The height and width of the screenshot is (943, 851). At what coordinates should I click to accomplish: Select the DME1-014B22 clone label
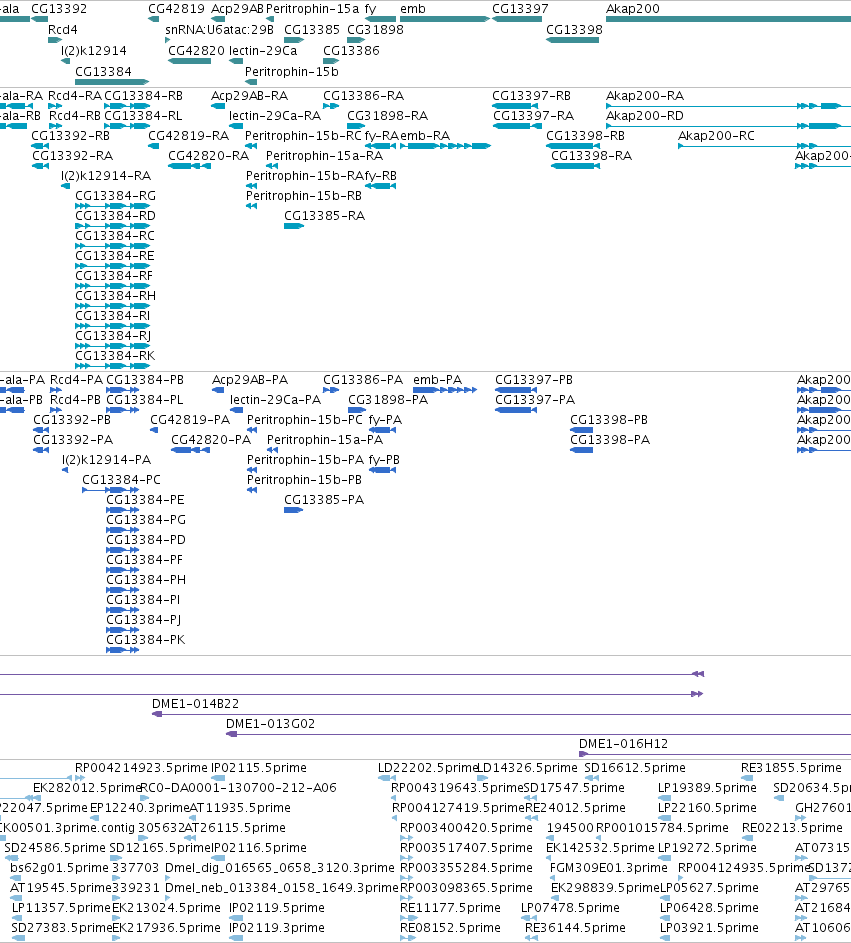point(195,704)
